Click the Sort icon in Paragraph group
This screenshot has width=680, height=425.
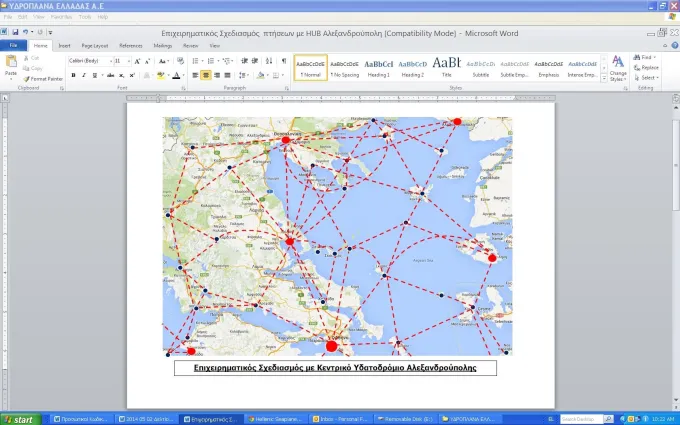pos(269,61)
